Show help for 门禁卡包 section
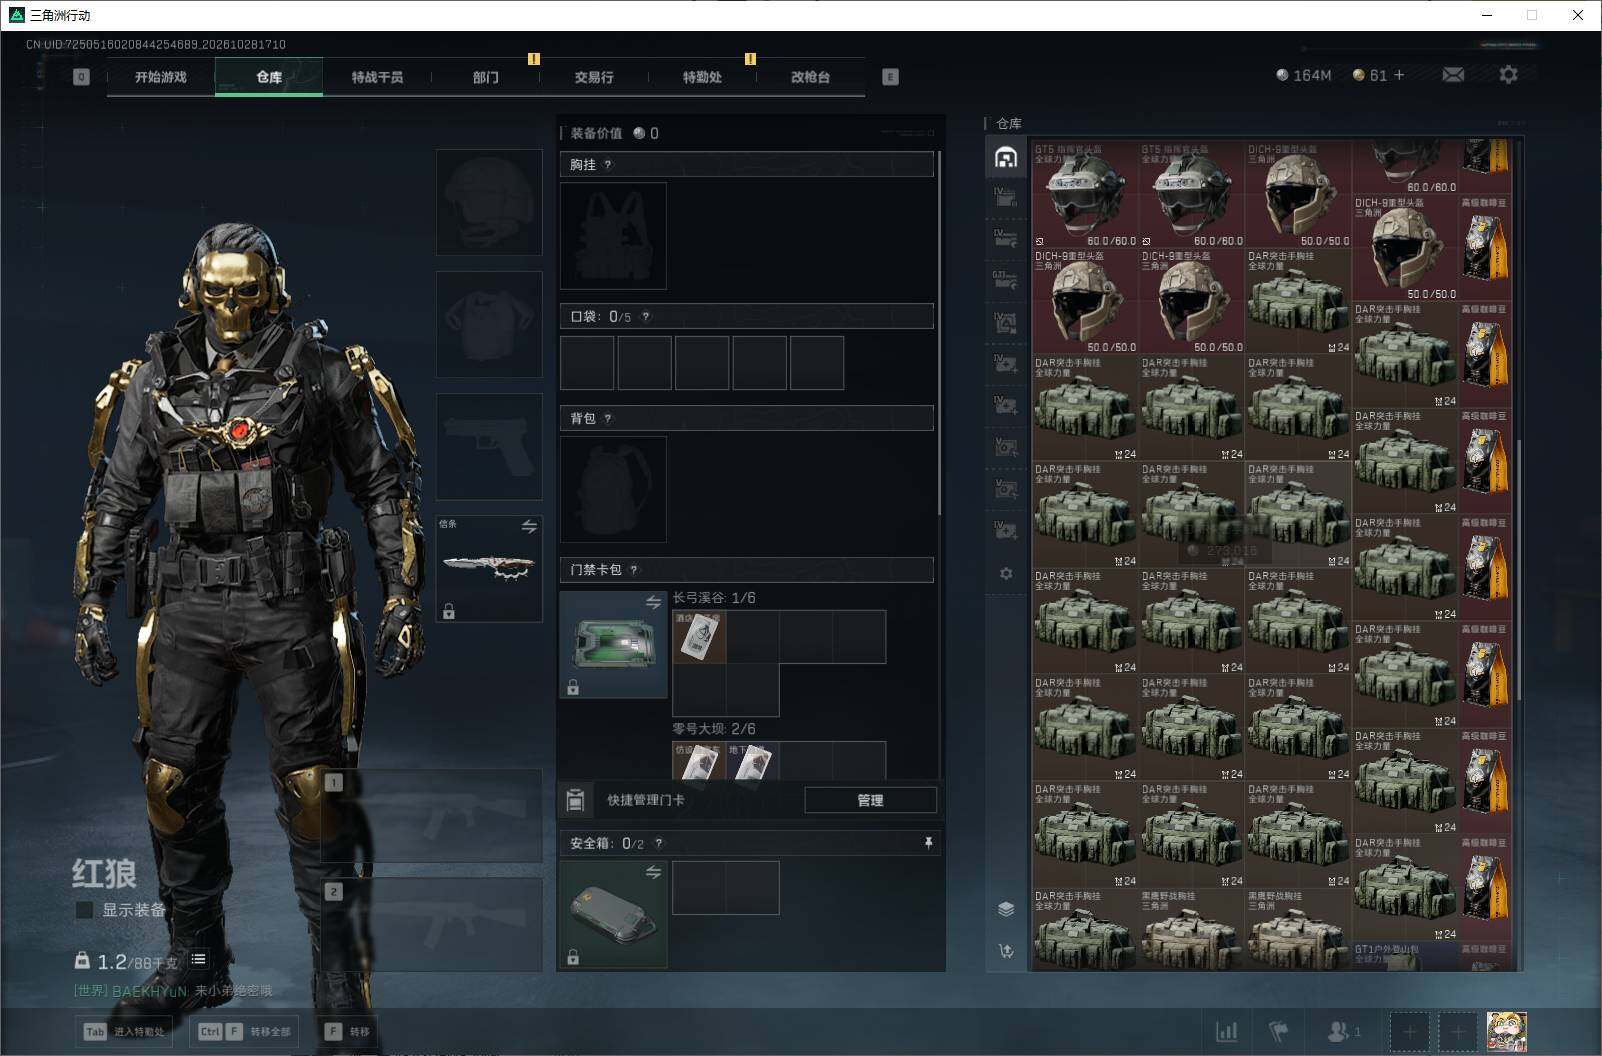The image size is (1602, 1056). pyautogui.click(x=634, y=570)
